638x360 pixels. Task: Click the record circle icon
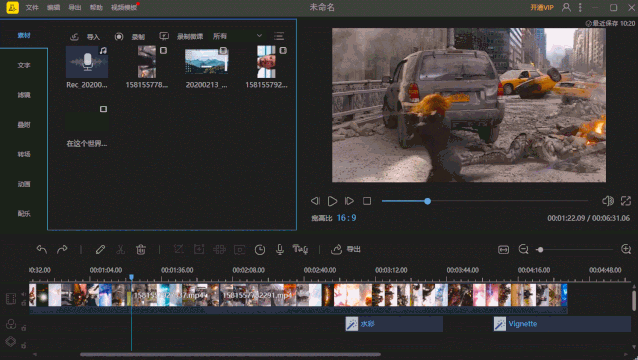click(x=119, y=37)
